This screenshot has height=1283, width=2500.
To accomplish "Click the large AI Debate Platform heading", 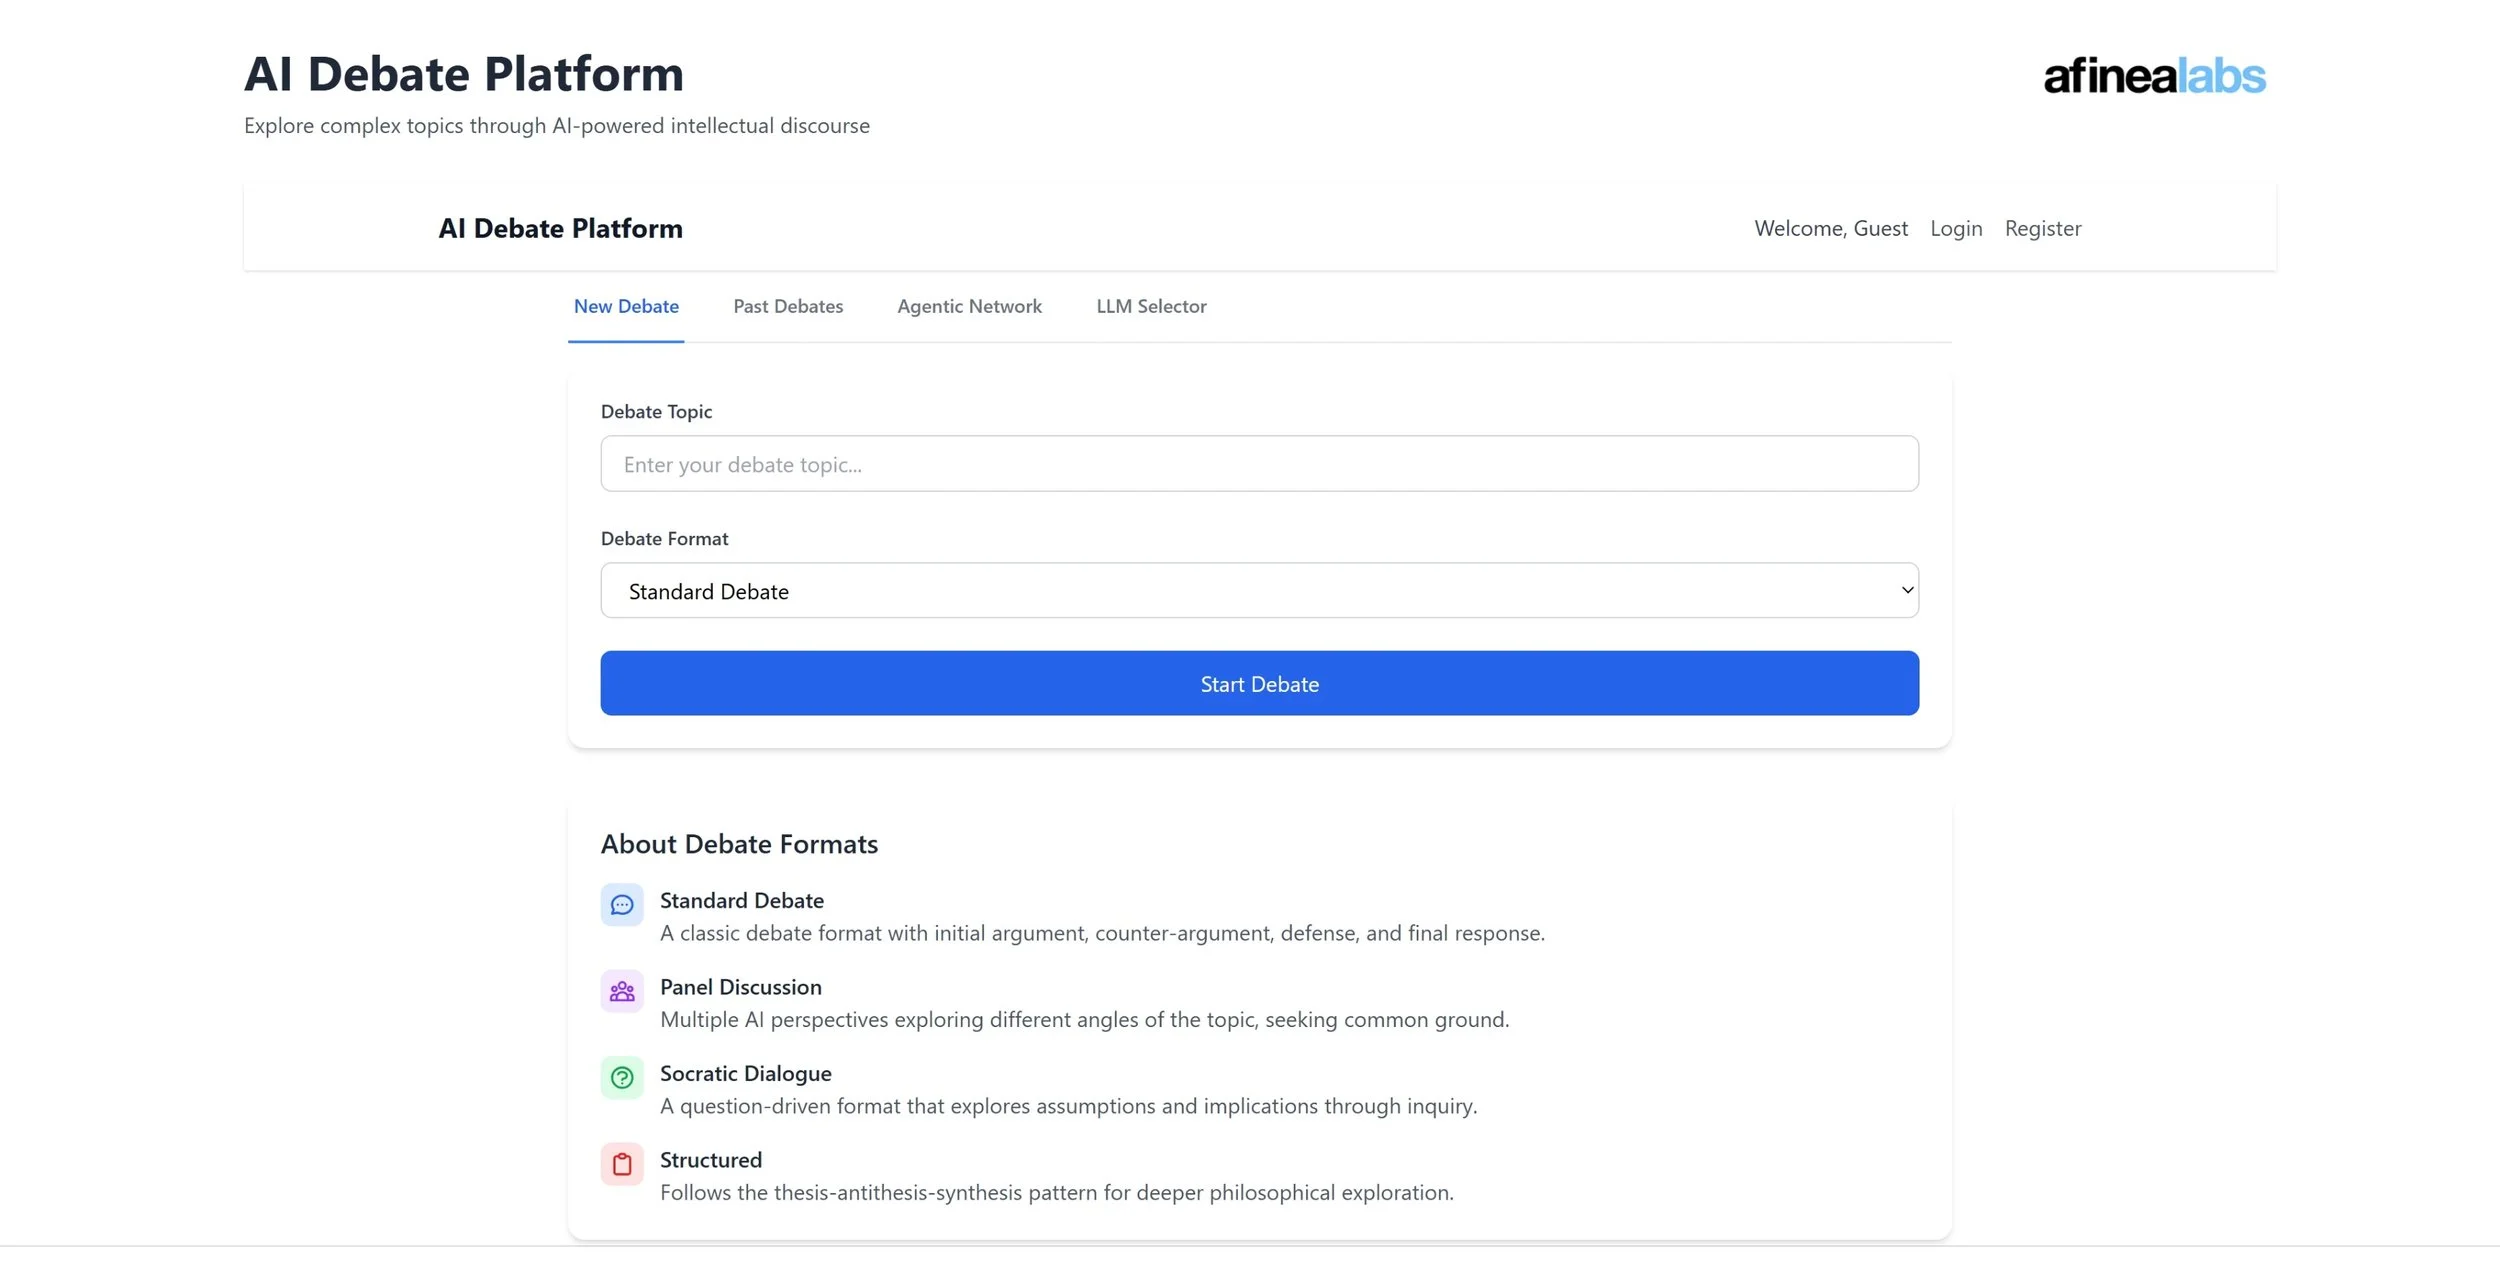I will tap(463, 74).
